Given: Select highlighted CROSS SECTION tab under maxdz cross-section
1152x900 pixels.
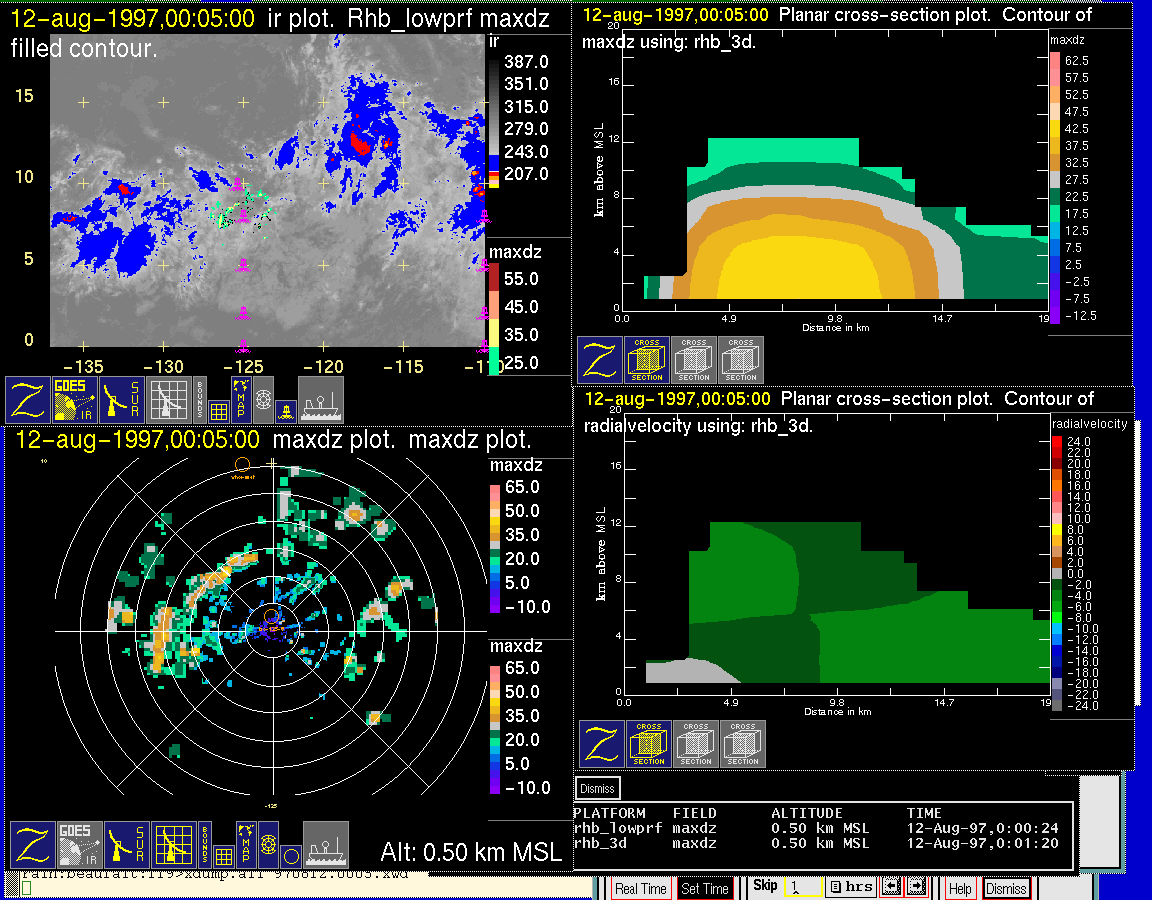Looking at the screenshot, I should [647, 360].
